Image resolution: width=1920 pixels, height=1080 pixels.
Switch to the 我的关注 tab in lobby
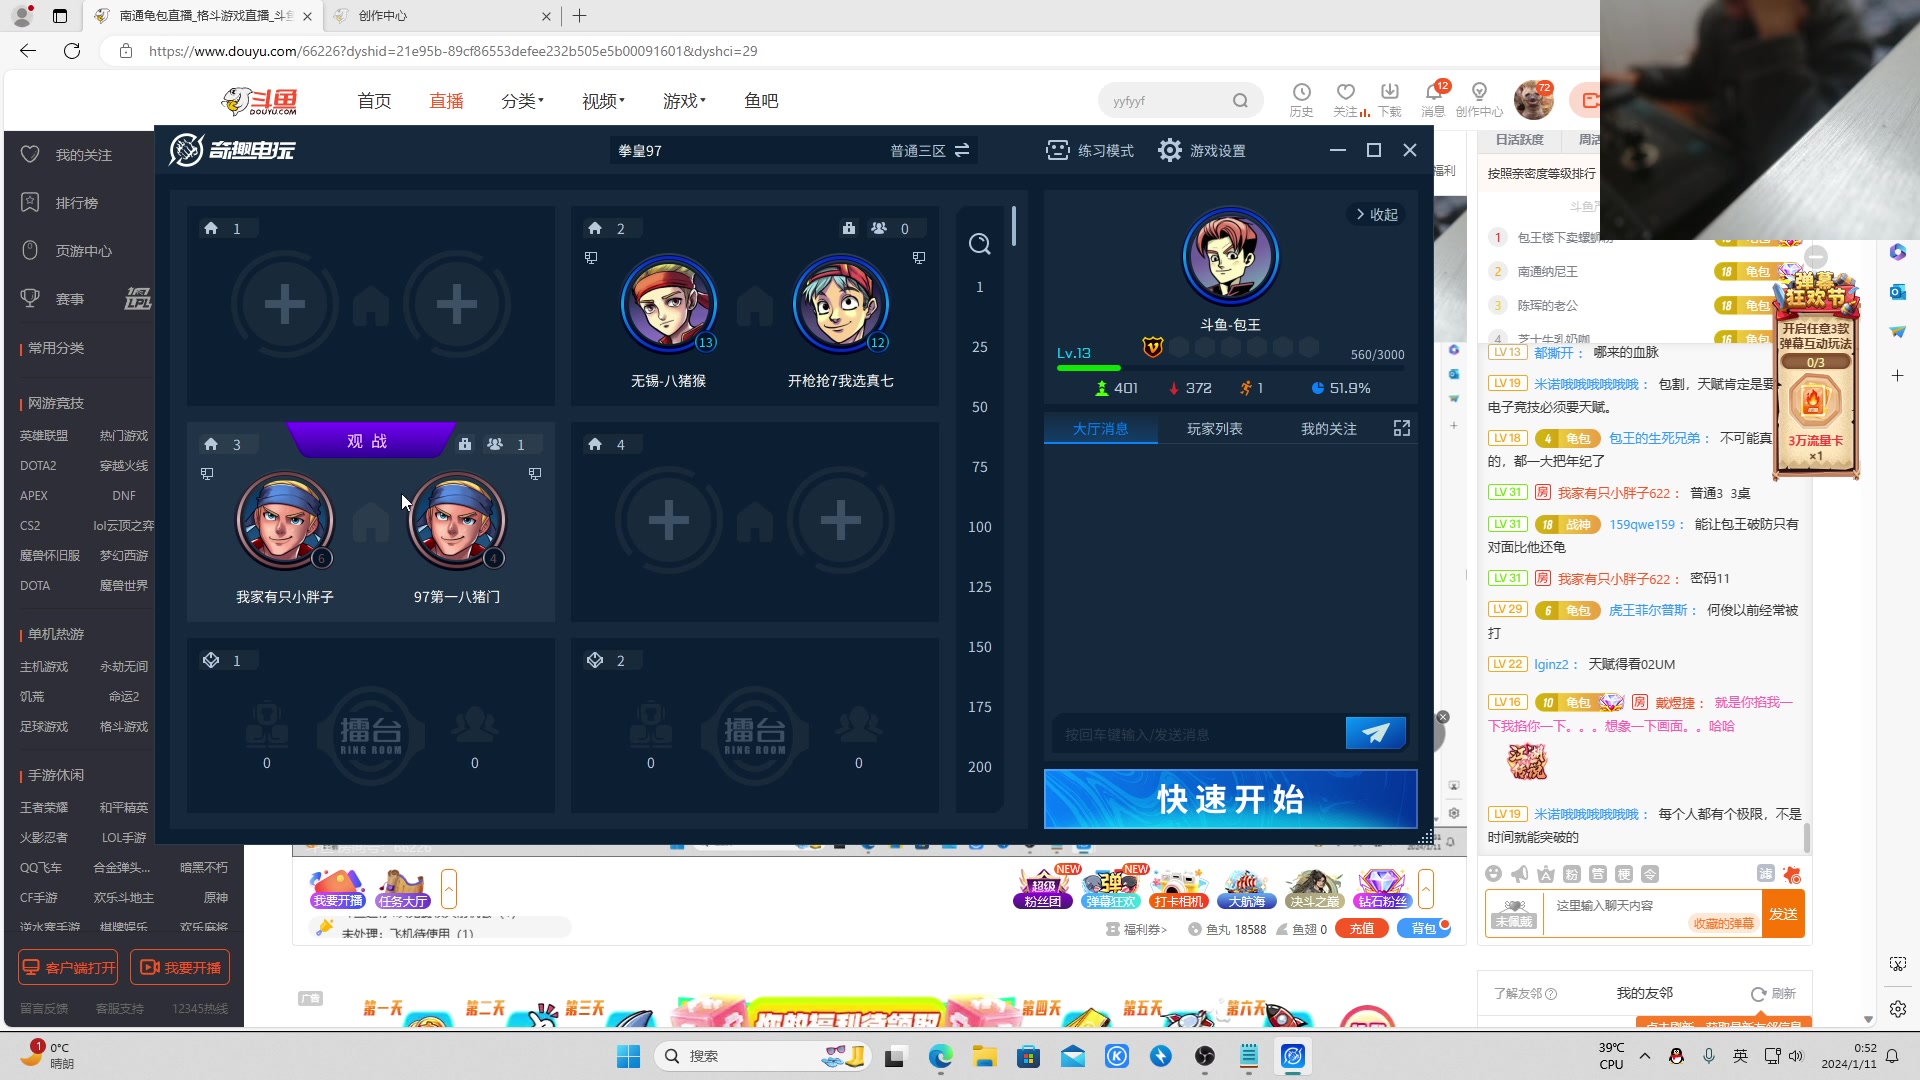pyautogui.click(x=1328, y=429)
